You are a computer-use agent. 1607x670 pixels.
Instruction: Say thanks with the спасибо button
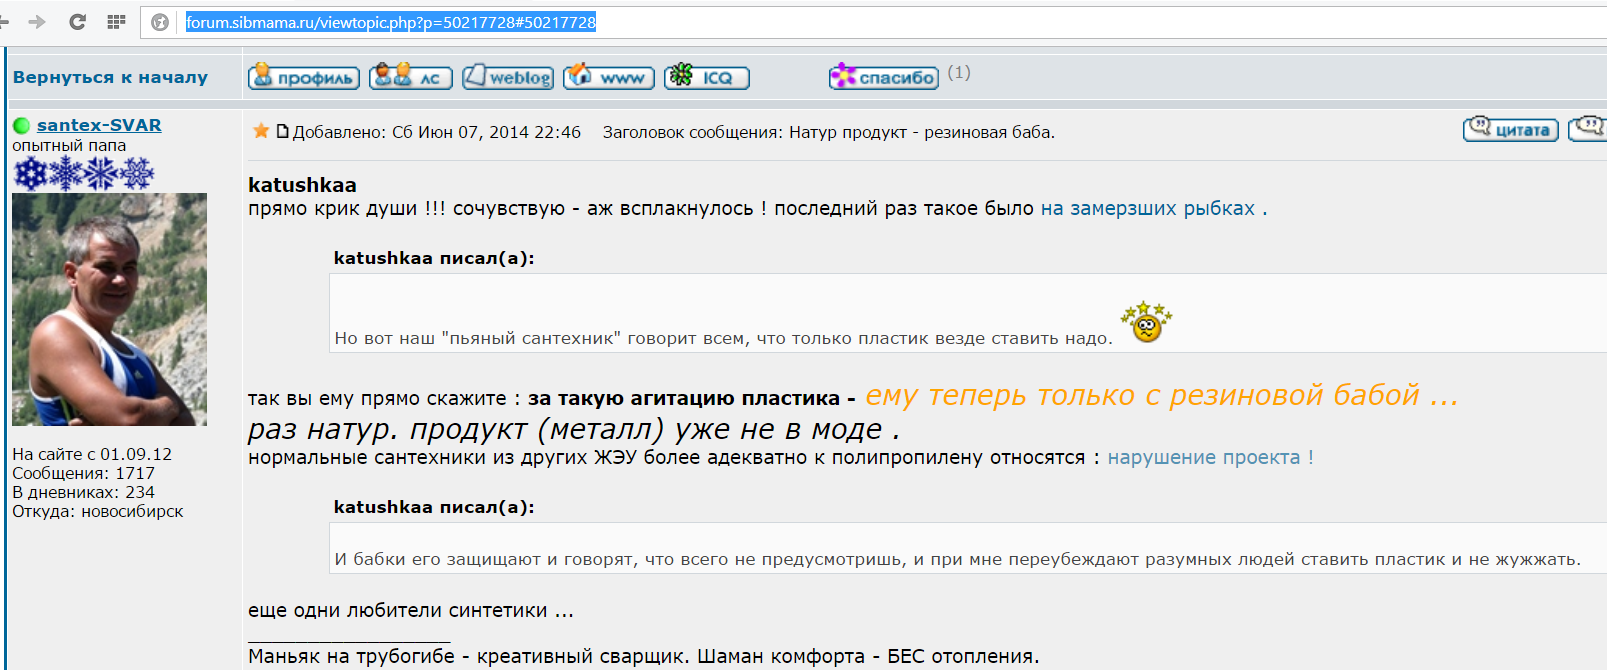(884, 76)
